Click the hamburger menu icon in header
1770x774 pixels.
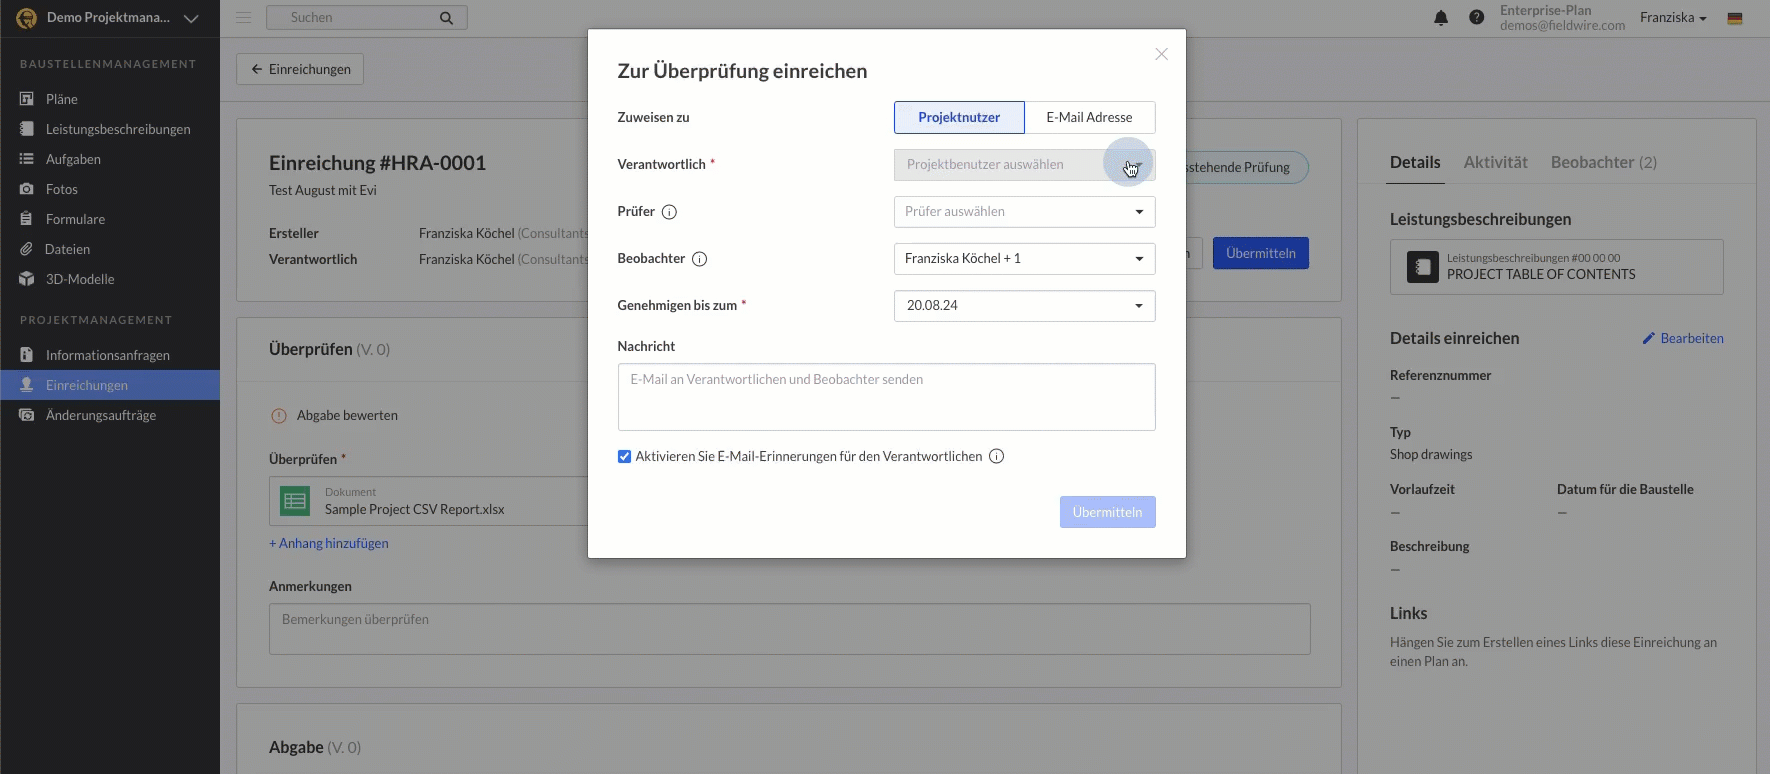[x=243, y=18]
